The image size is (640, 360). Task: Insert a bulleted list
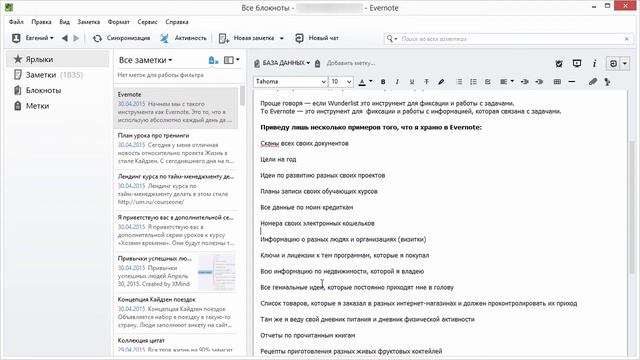pos(459,82)
